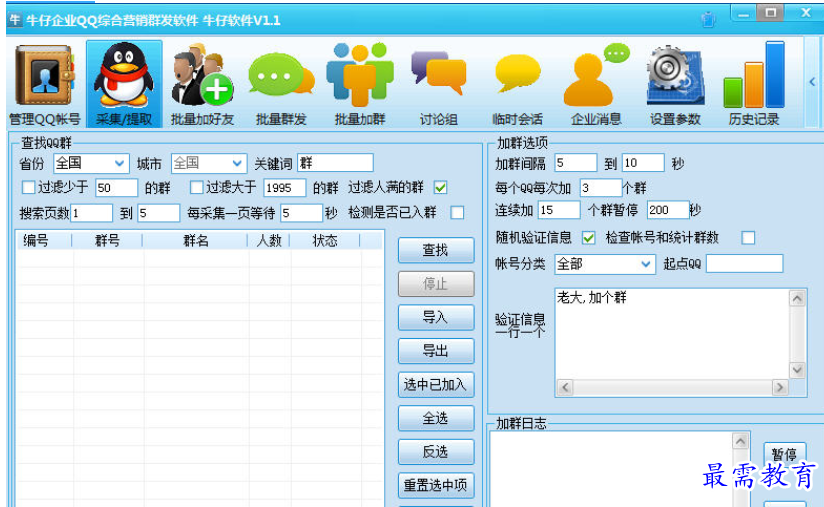Click 验证信息 scrollbar down arrow
The height and width of the screenshot is (507, 824).
coord(797,370)
